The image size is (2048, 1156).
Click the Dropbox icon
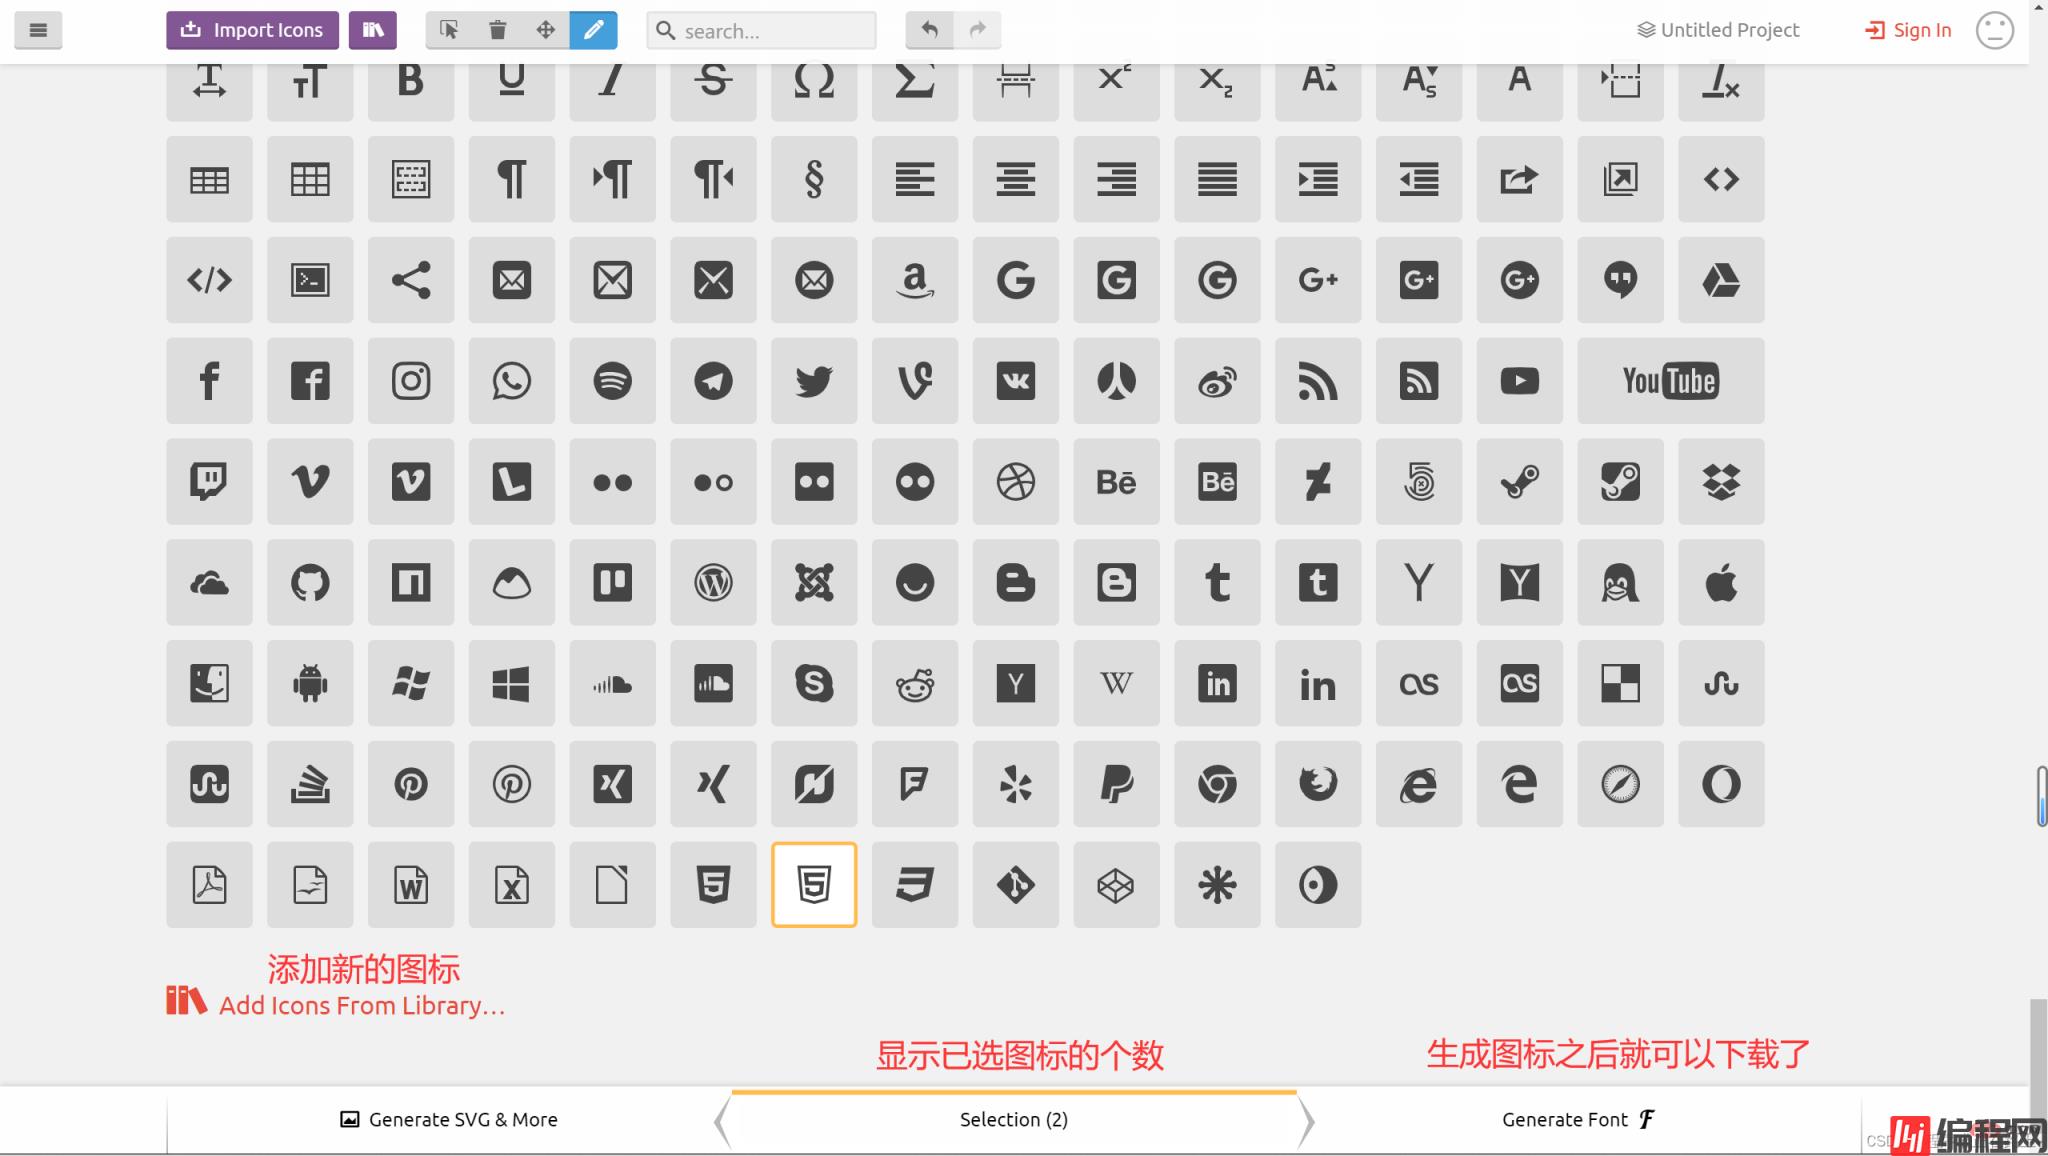click(1722, 481)
